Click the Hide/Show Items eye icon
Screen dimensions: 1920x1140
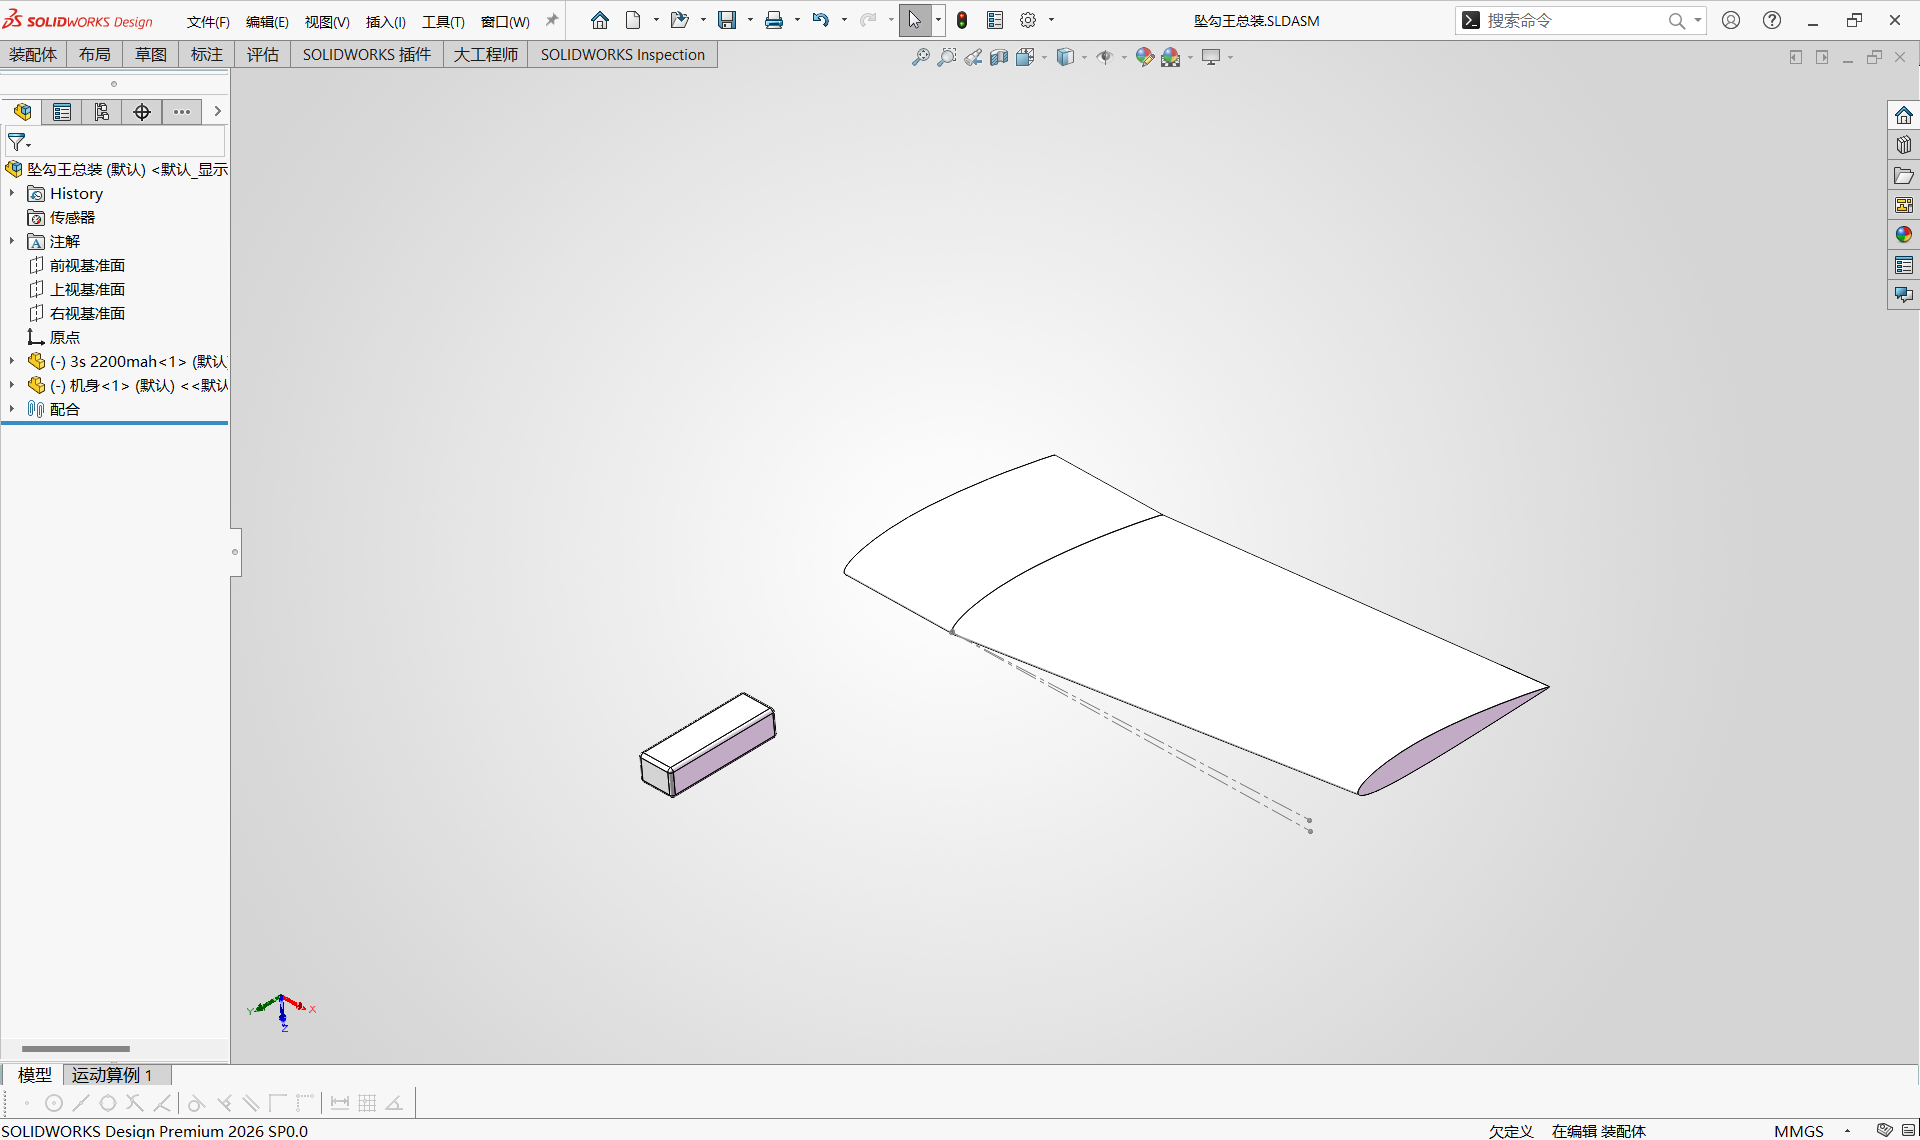tap(1105, 57)
